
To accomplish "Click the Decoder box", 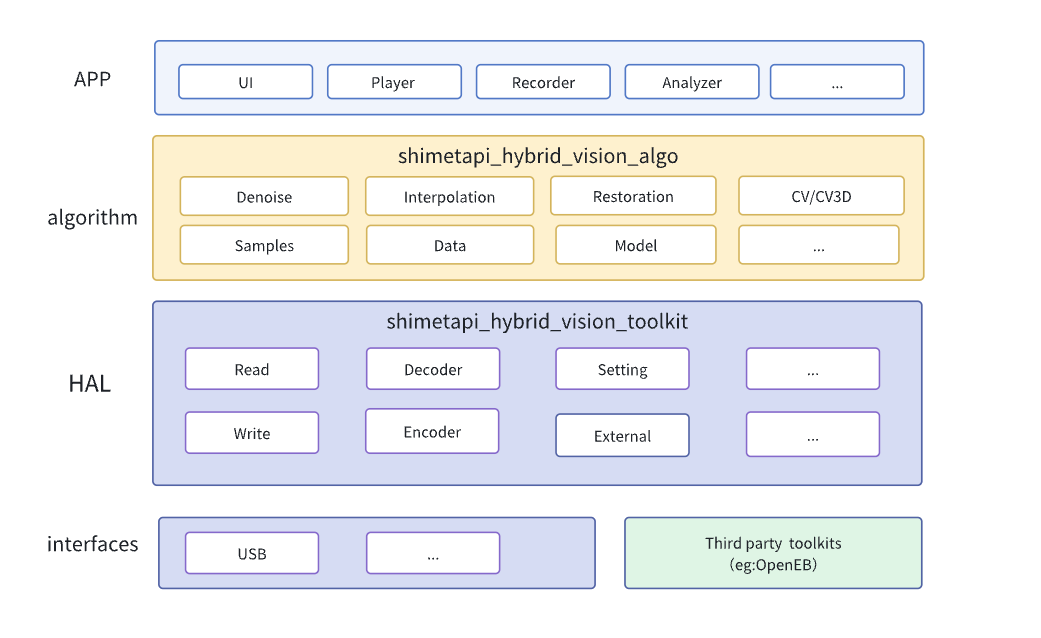I will (x=433, y=368).
